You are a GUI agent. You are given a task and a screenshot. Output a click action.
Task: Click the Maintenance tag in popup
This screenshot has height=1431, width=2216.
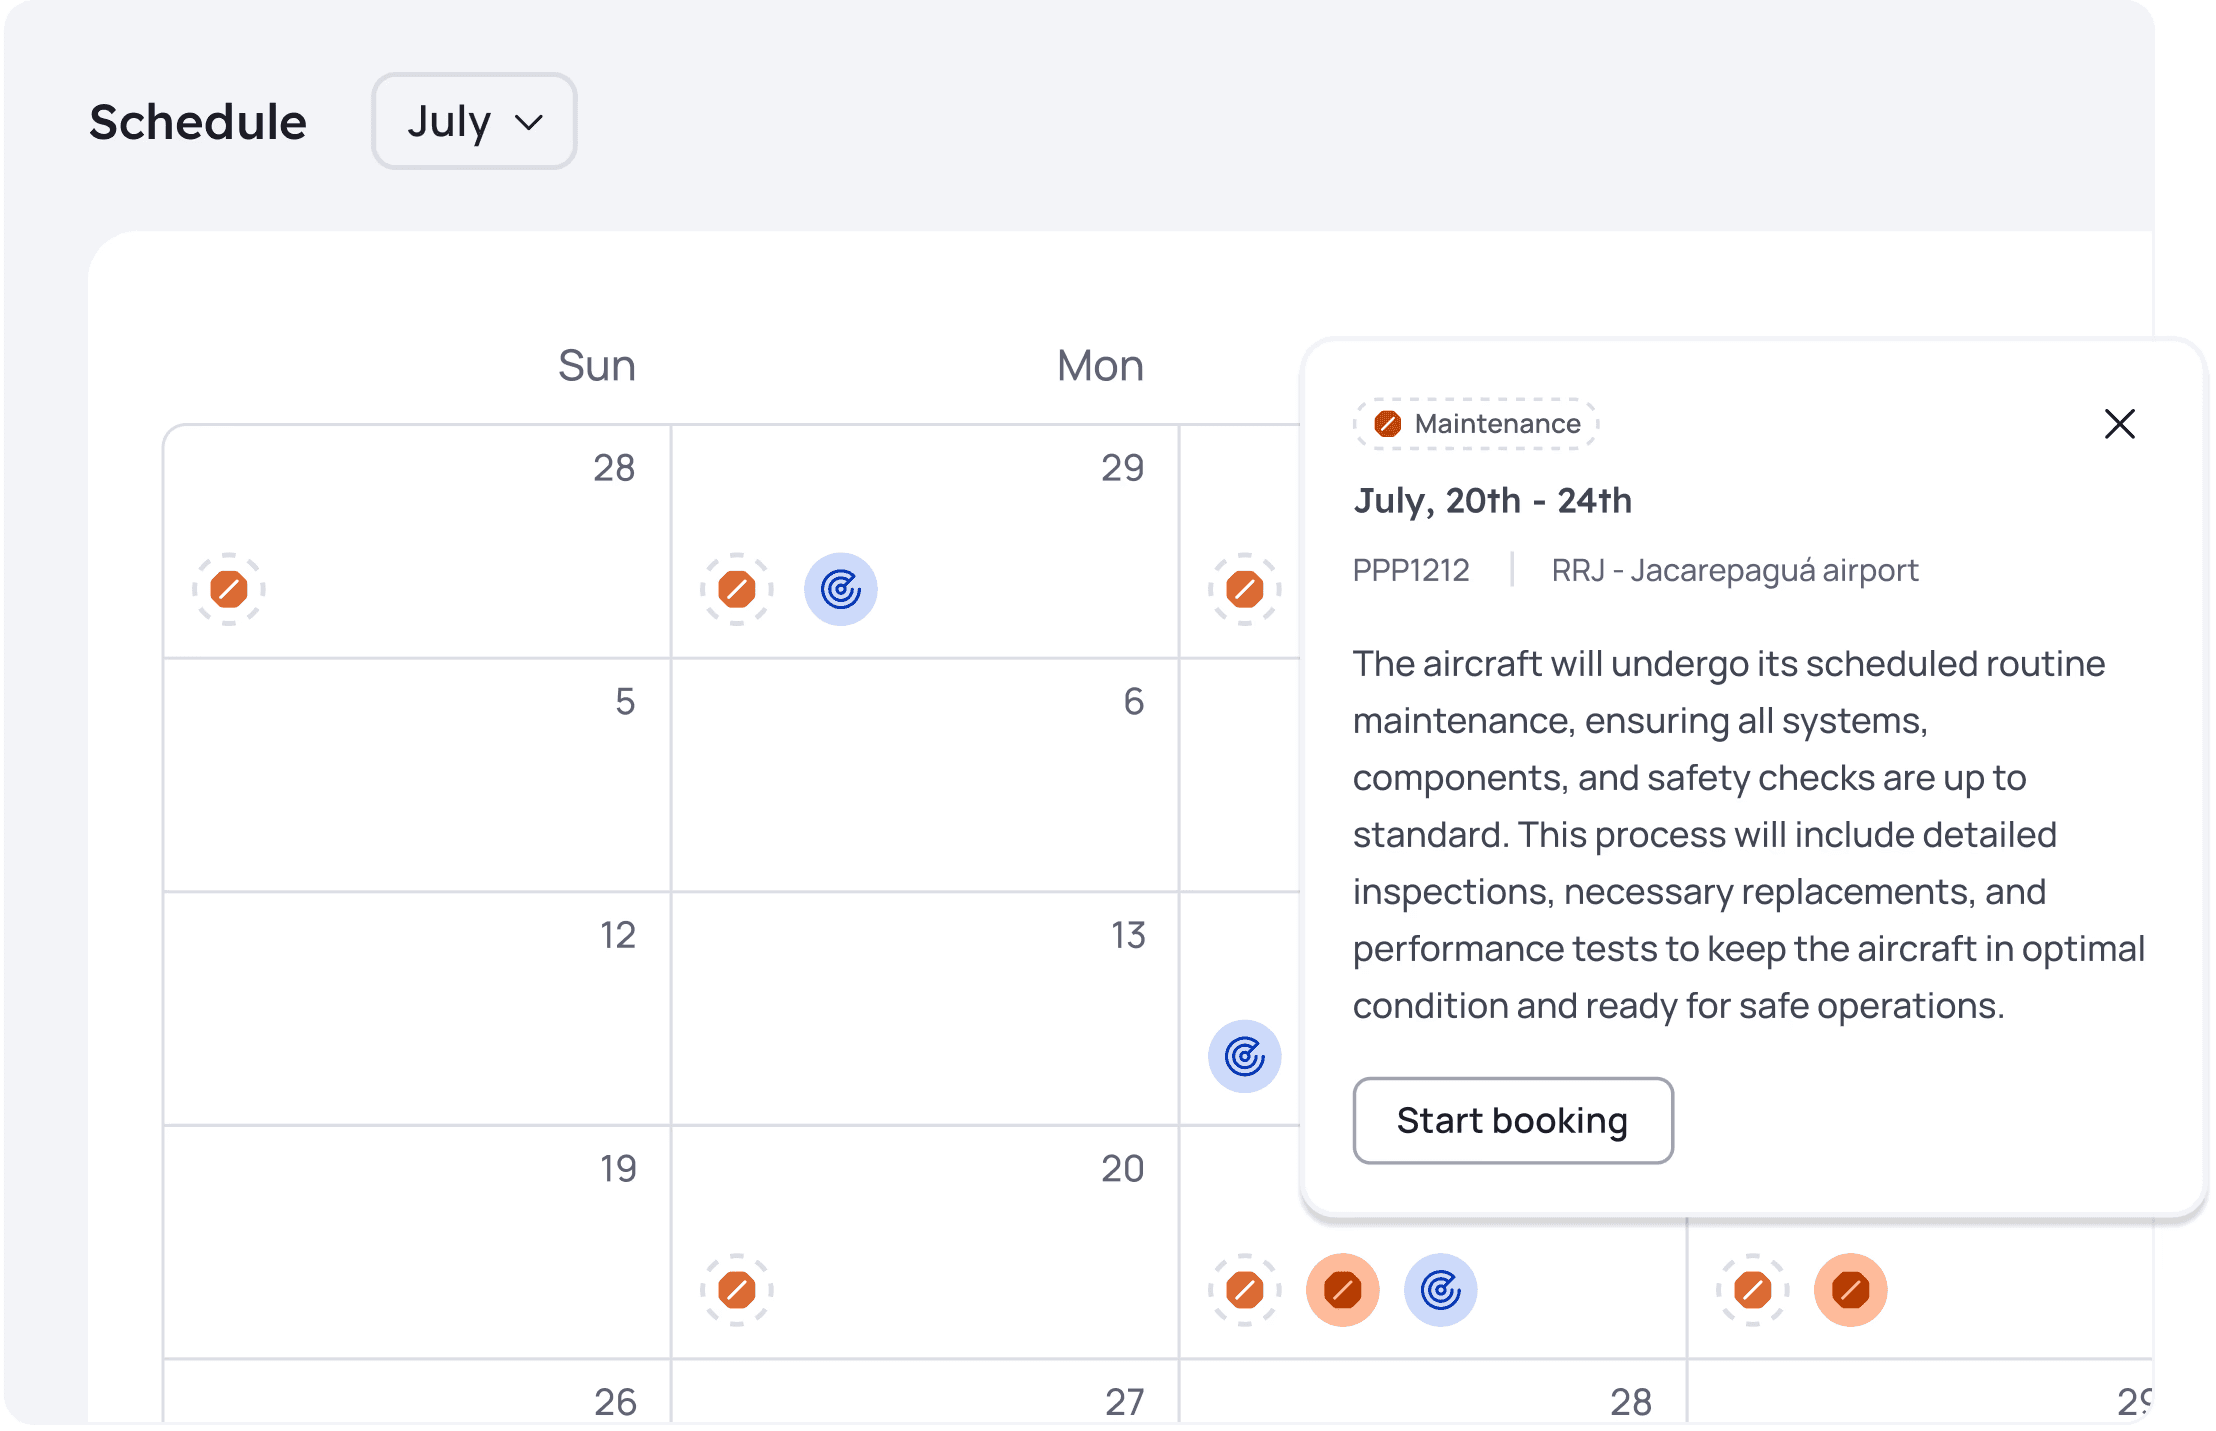pyautogui.click(x=1476, y=424)
